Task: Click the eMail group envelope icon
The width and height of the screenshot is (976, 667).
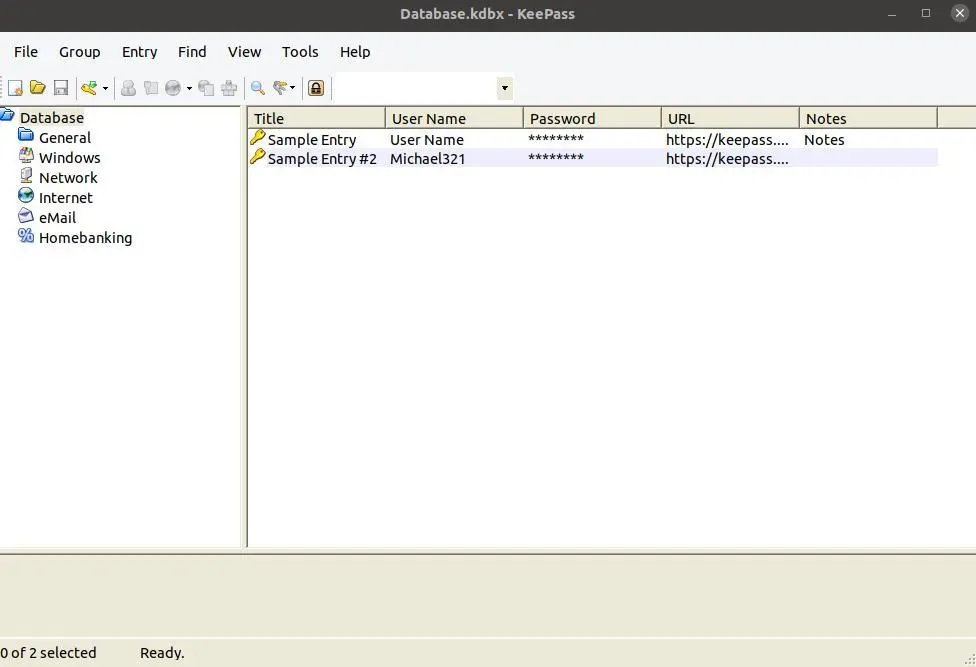Action: pyautogui.click(x=26, y=215)
